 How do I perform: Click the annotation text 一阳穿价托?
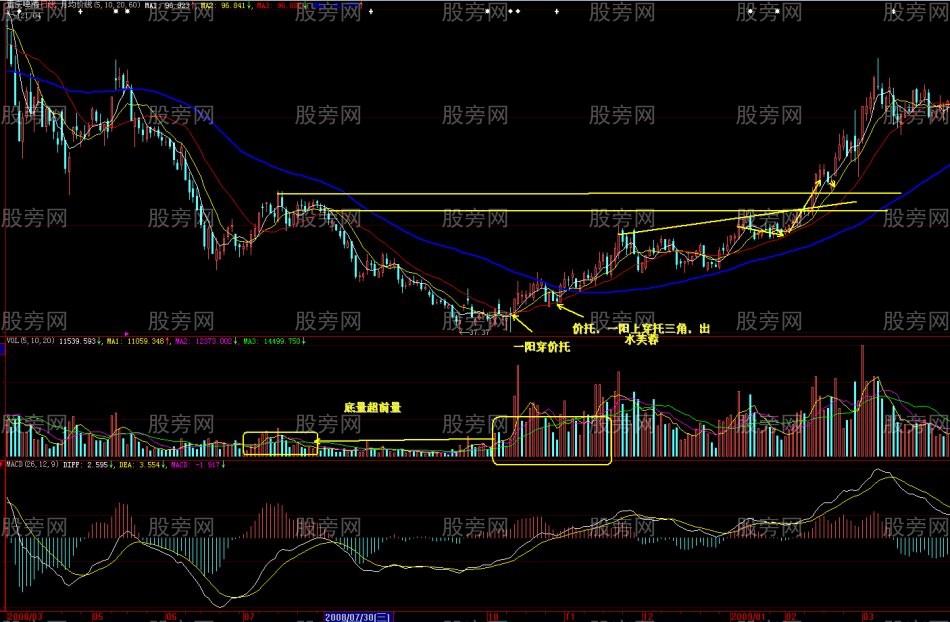(542, 347)
